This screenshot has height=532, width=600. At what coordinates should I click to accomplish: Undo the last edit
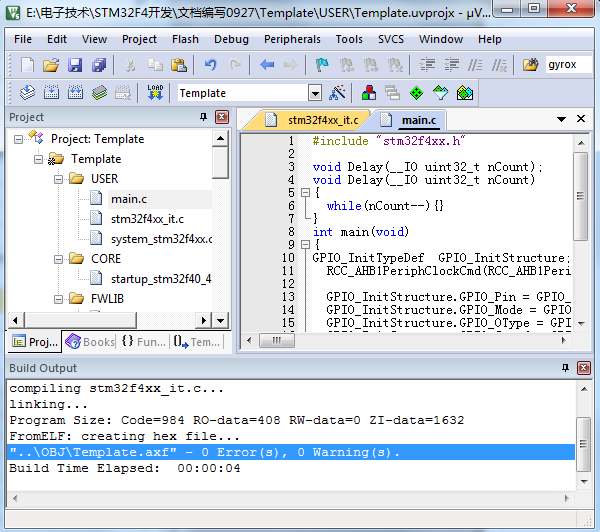[x=210, y=65]
